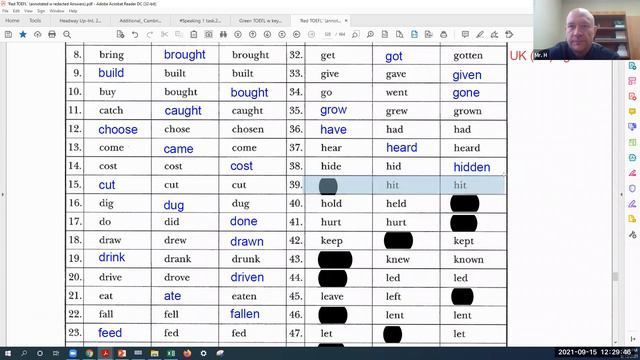This screenshot has height=360, width=640.
Task: Open the File menu
Action: (5, 11)
